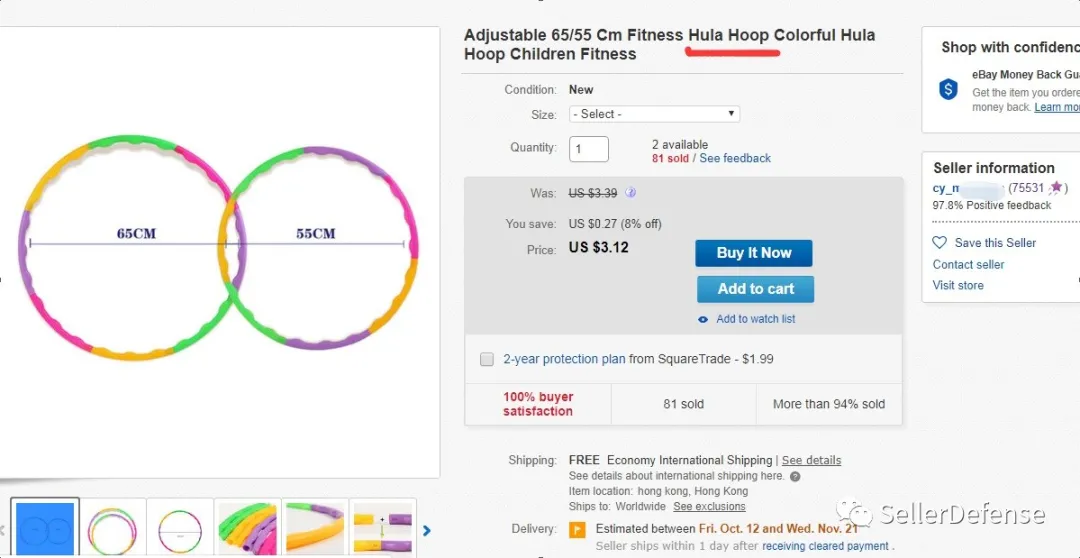Open the Visit store link

[958, 285]
